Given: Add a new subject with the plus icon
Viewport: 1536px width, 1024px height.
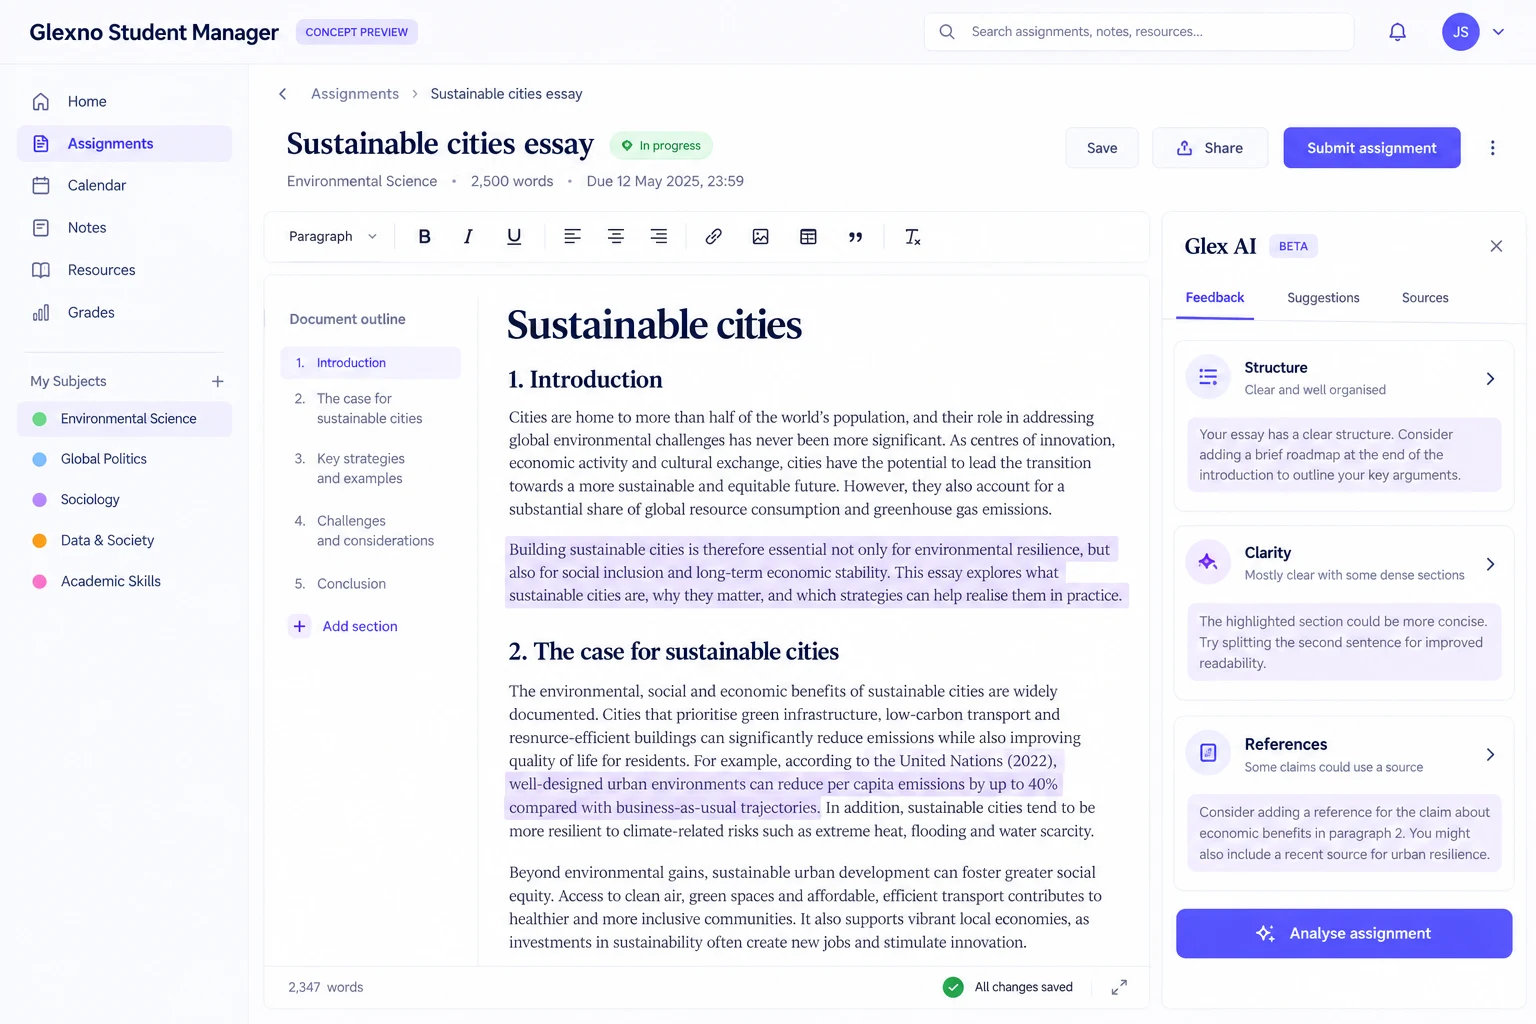Looking at the screenshot, I should pyautogui.click(x=218, y=381).
